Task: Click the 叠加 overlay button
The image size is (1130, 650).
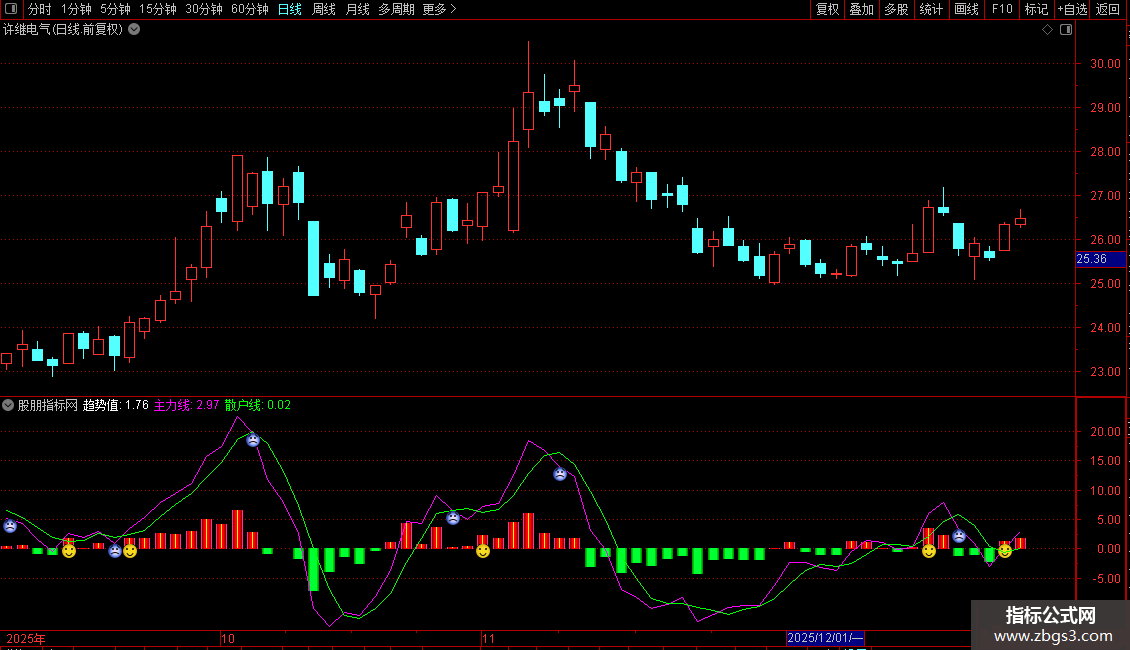Action: 862,9
